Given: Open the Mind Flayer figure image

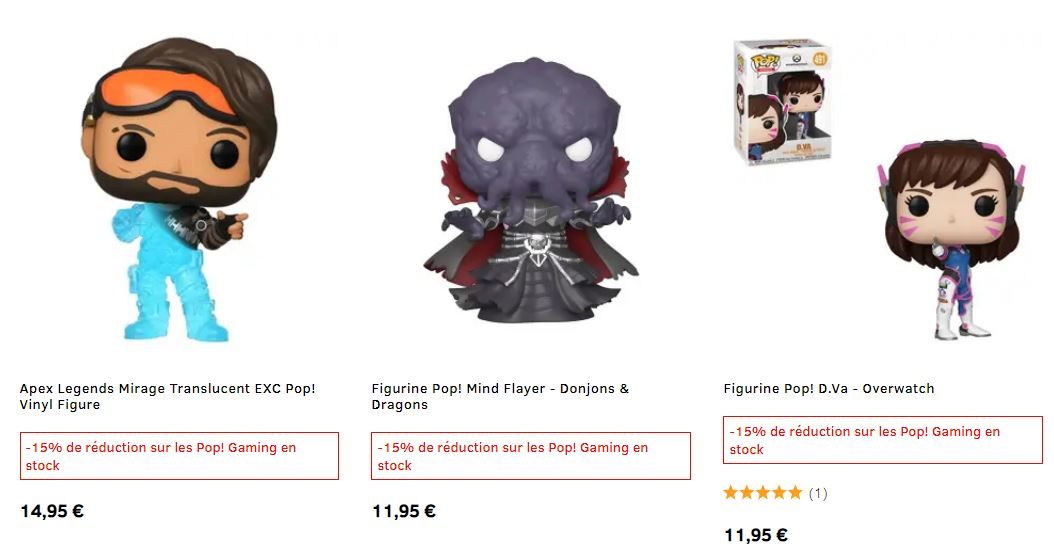Looking at the screenshot, I should pos(531,190).
